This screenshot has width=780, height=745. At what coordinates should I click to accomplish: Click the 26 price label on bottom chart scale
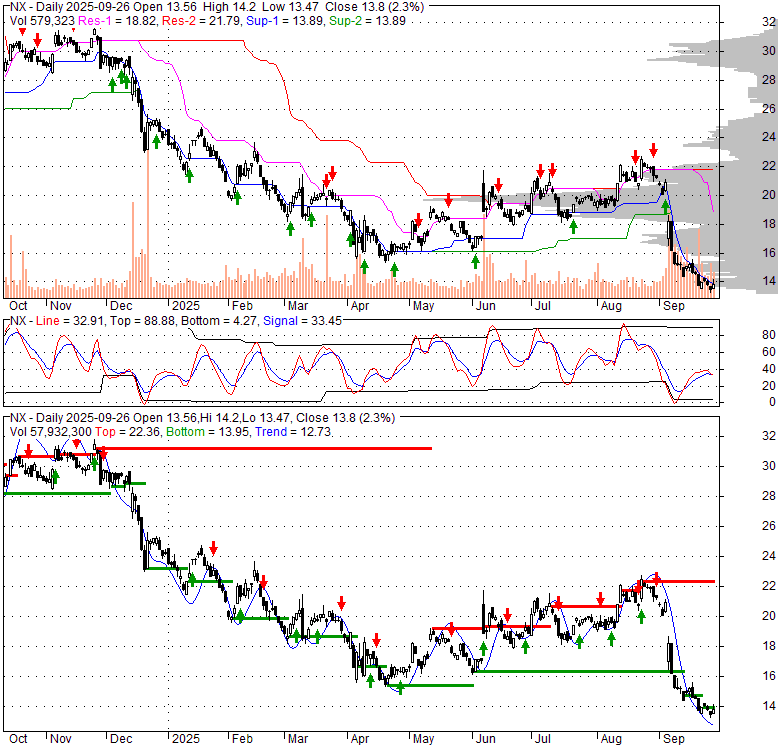tap(769, 526)
